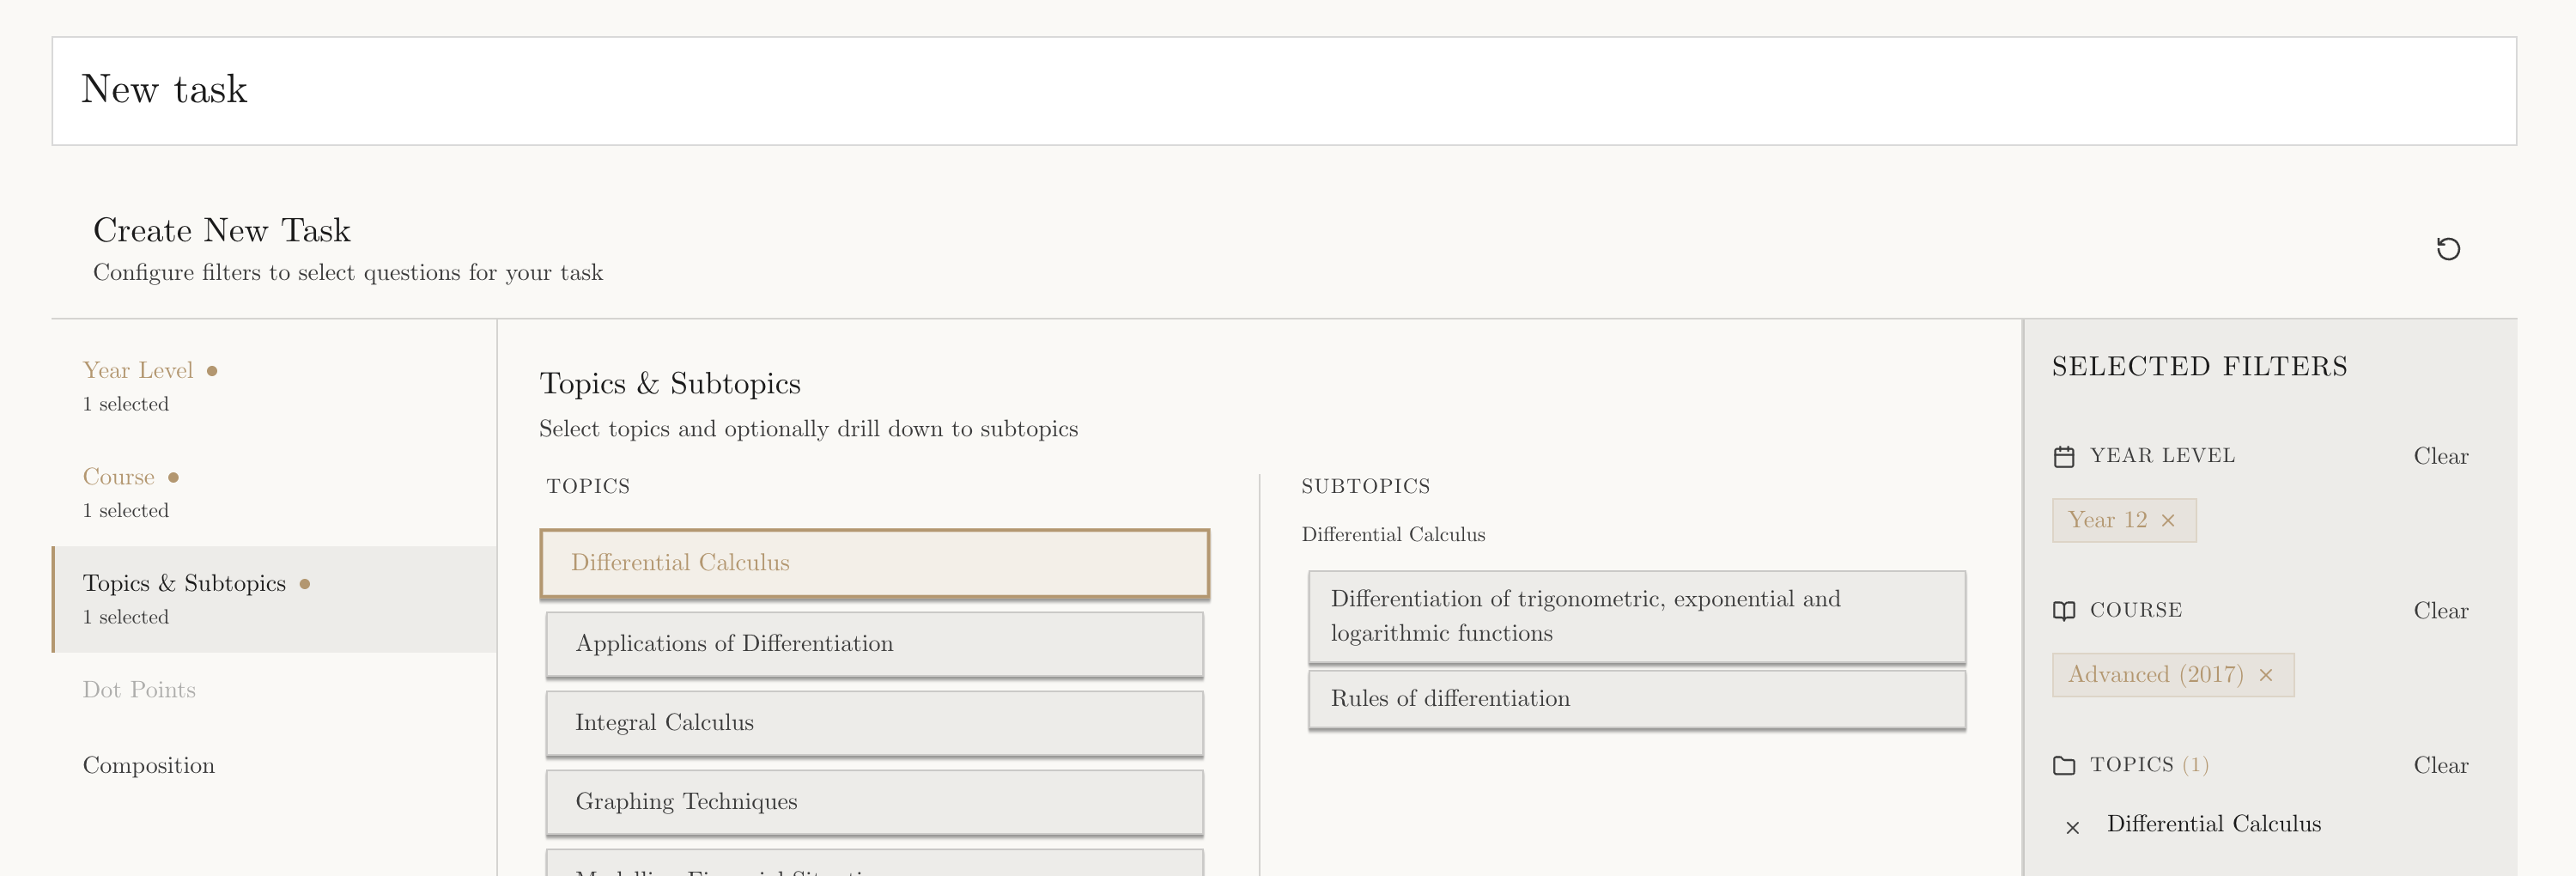Viewport: 2576px width, 876px height.
Task: Remove Differential Calculus from selected topics
Action: 2072,827
